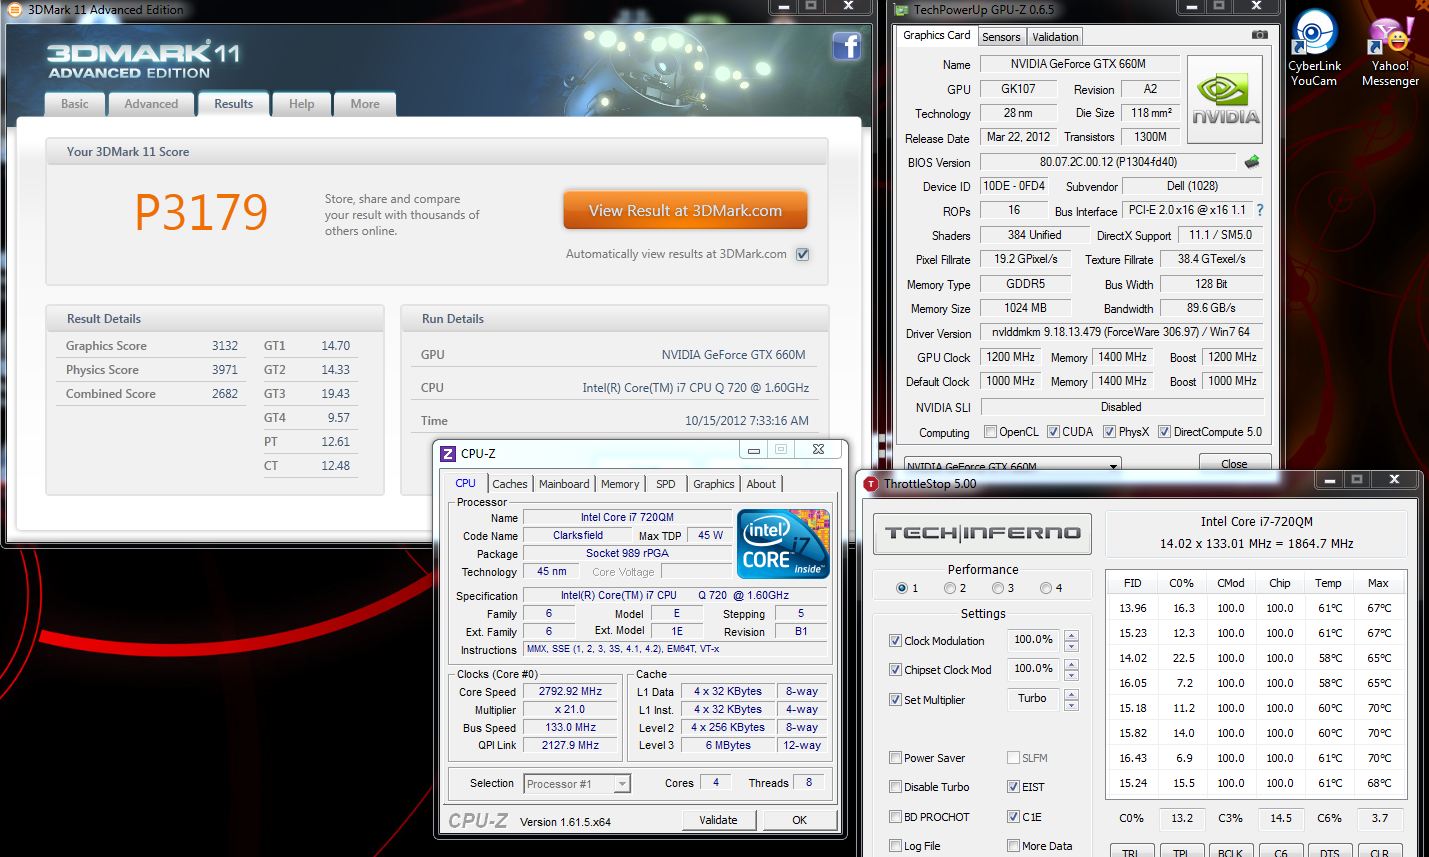Screen dimensions: 1429x857
Task: Click the NVIDIA logo in GPU-Z
Action: pyautogui.click(x=1225, y=99)
